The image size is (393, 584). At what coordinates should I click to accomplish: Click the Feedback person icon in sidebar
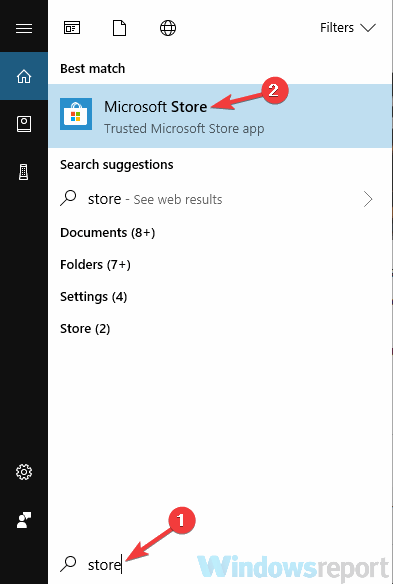(x=24, y=520)
